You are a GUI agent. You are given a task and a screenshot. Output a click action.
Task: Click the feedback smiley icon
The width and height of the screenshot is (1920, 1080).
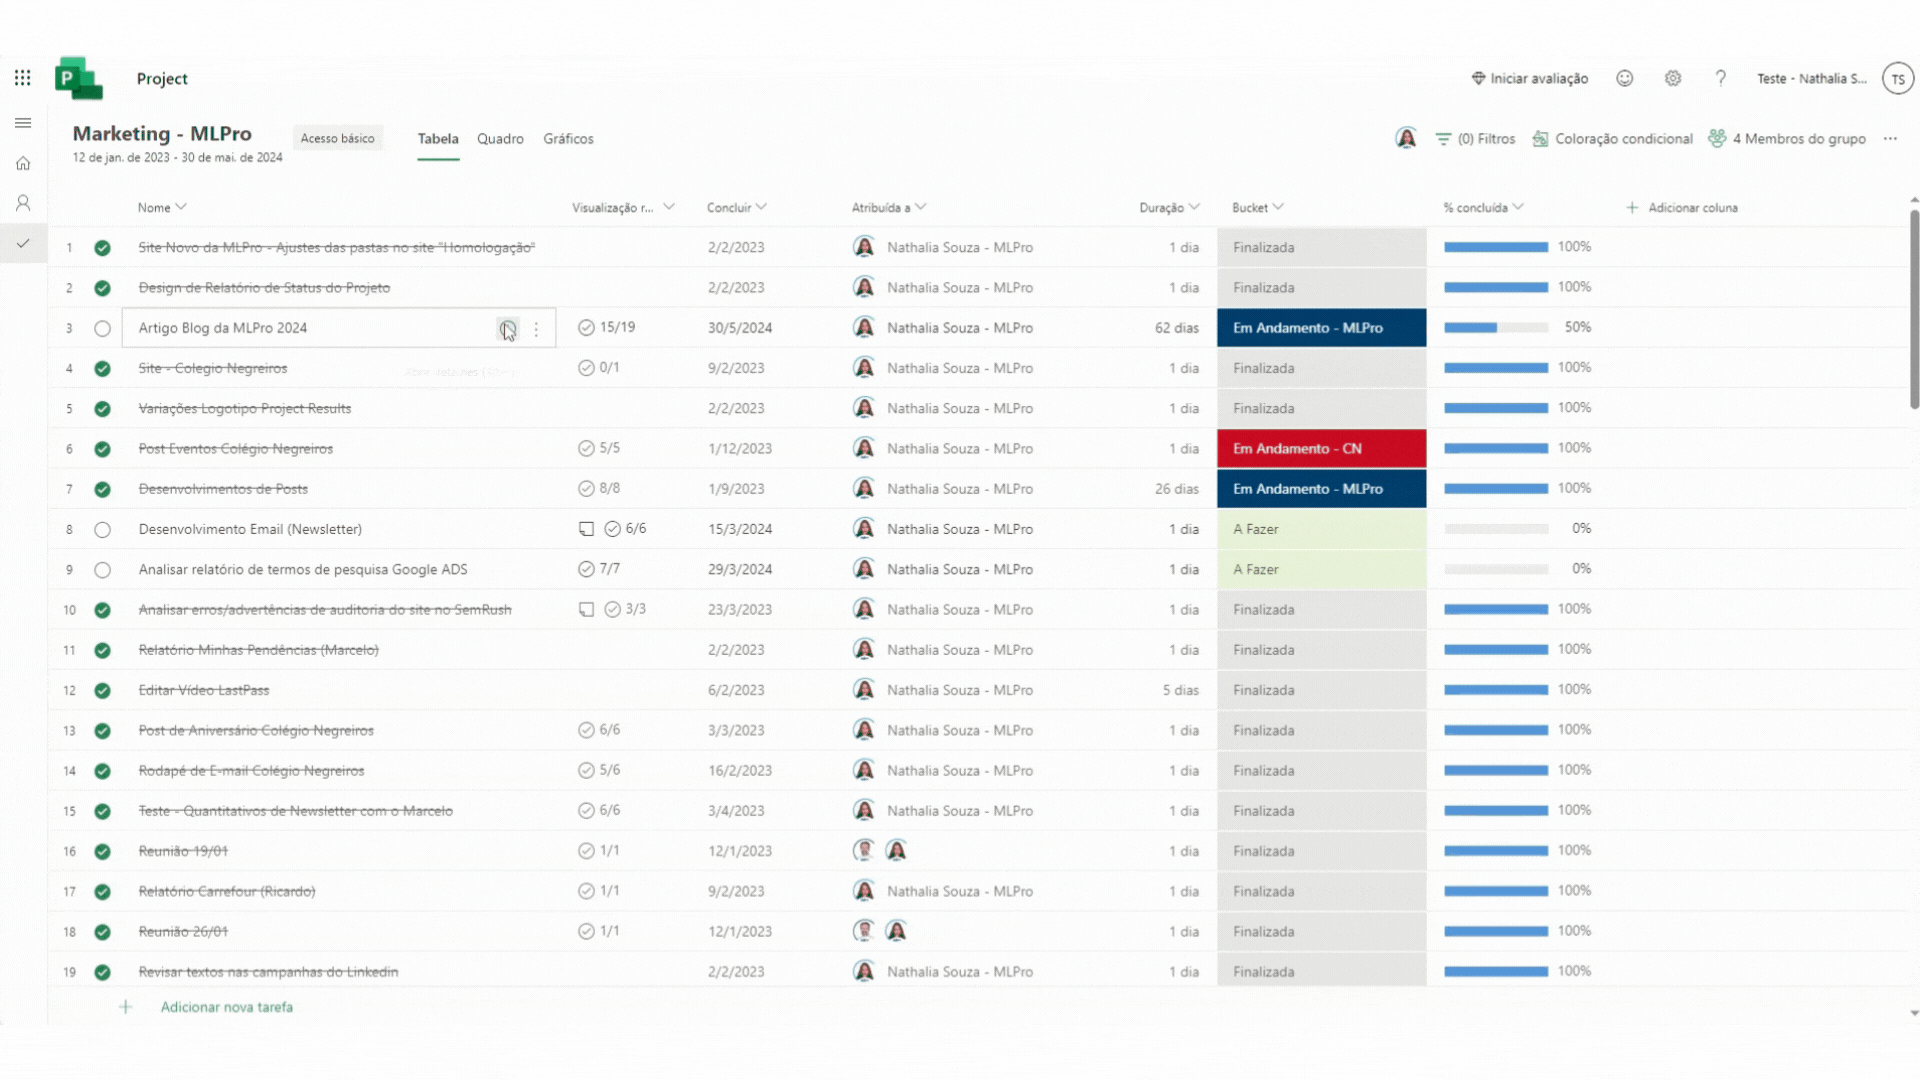[x=1625, y=78]
